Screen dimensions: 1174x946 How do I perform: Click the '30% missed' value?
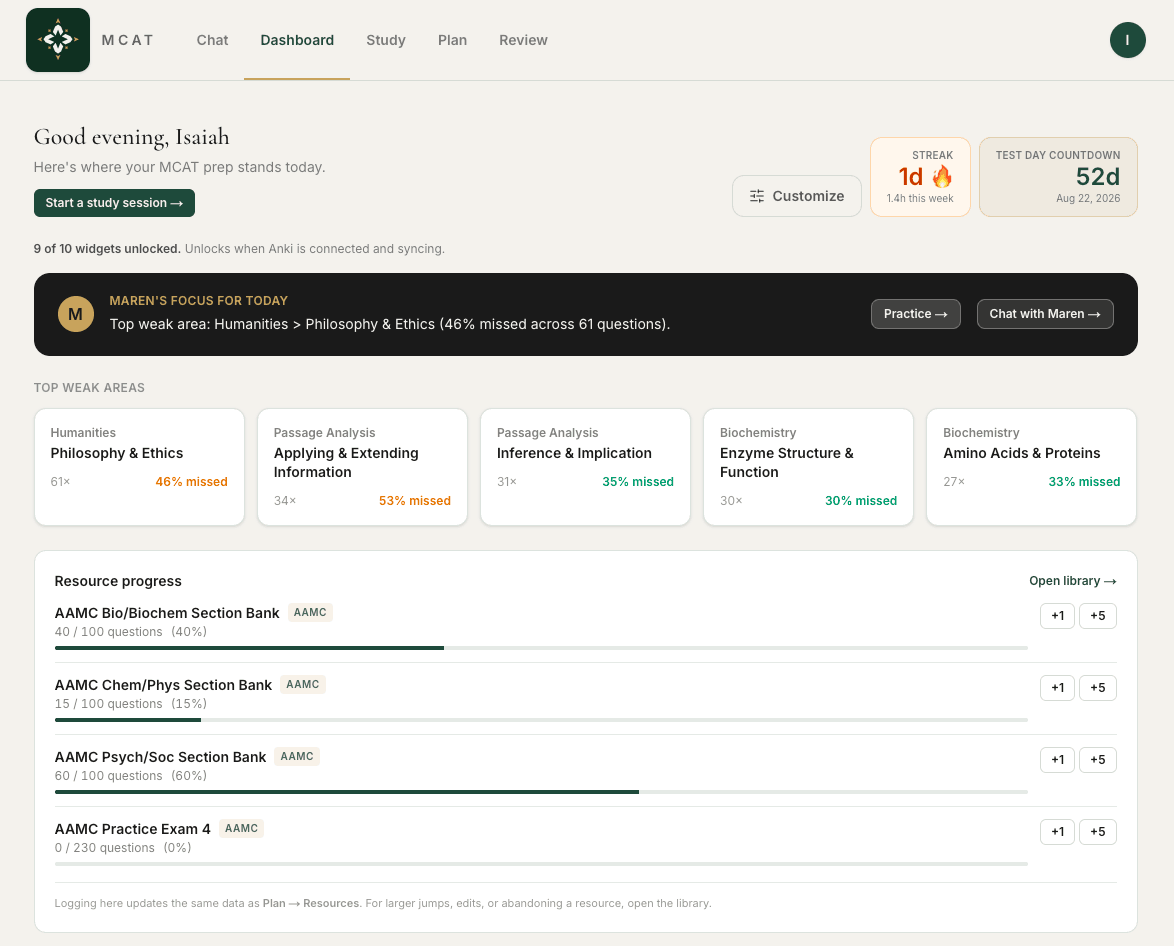(861, 500)
